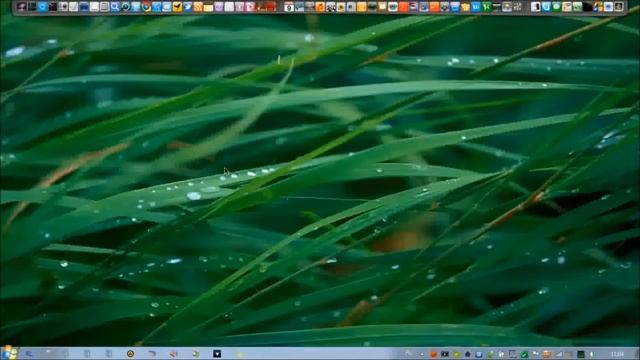Open the orange RSS feed dock icon
Viewport: 640px width, 360px height.
pos(198,7)
